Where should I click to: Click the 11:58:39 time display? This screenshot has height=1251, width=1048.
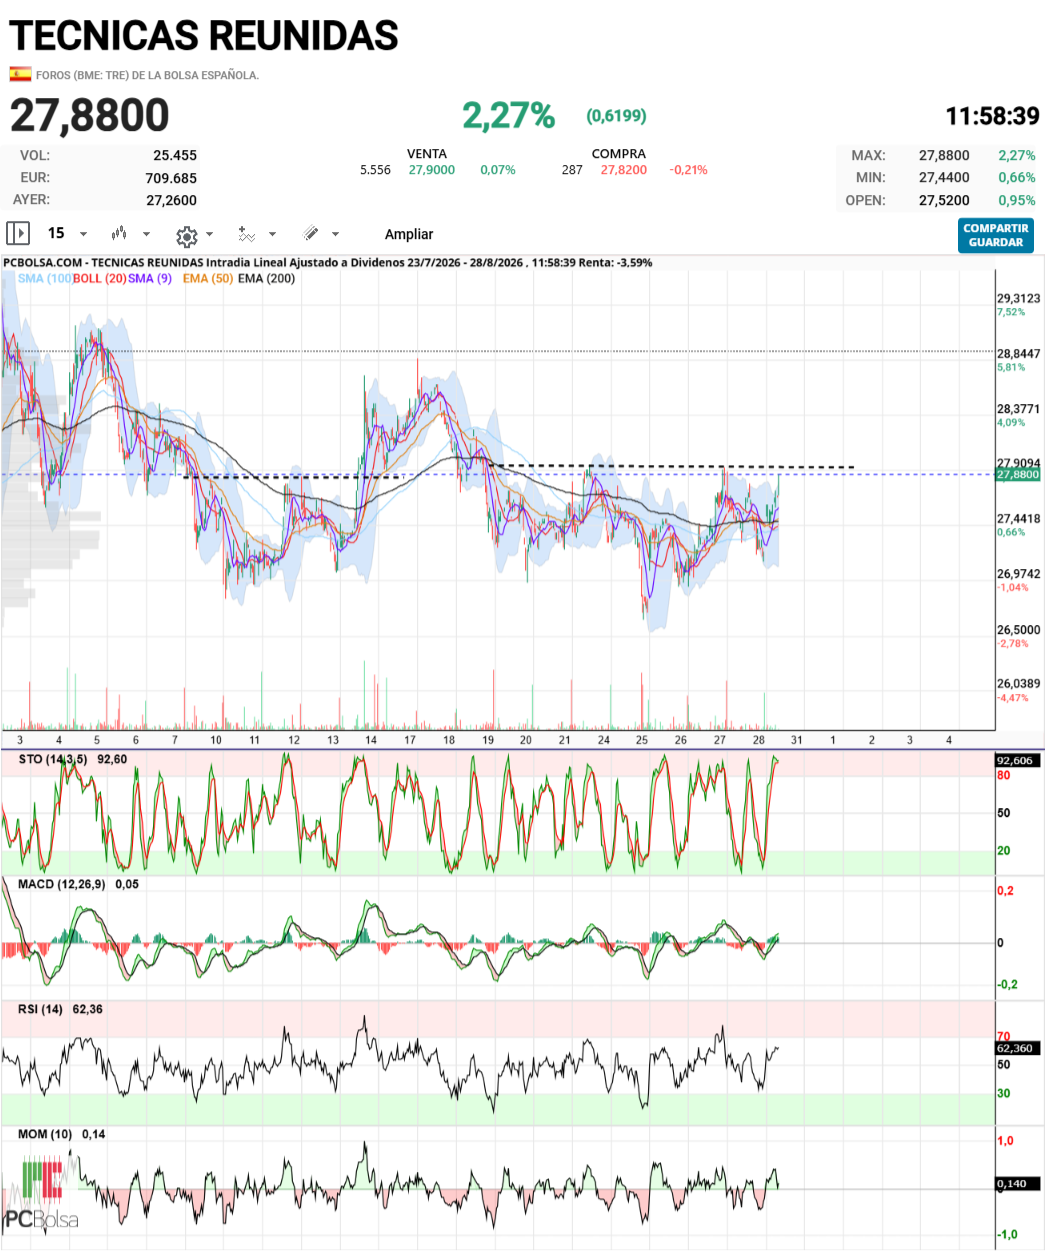click(993, 116)
